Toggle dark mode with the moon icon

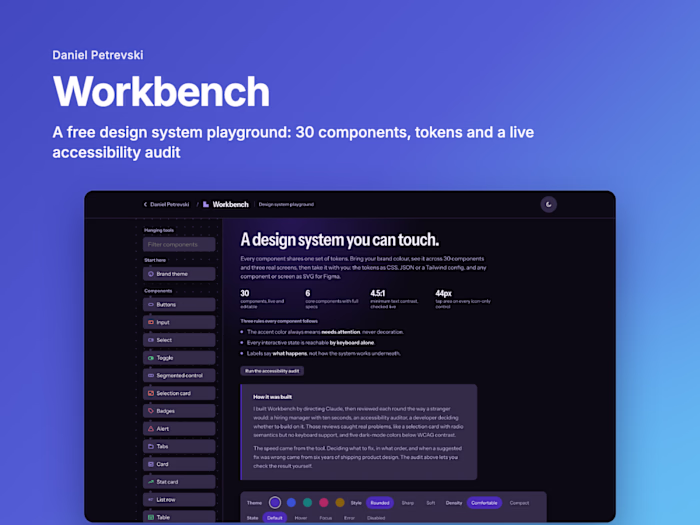click(549, 204)
